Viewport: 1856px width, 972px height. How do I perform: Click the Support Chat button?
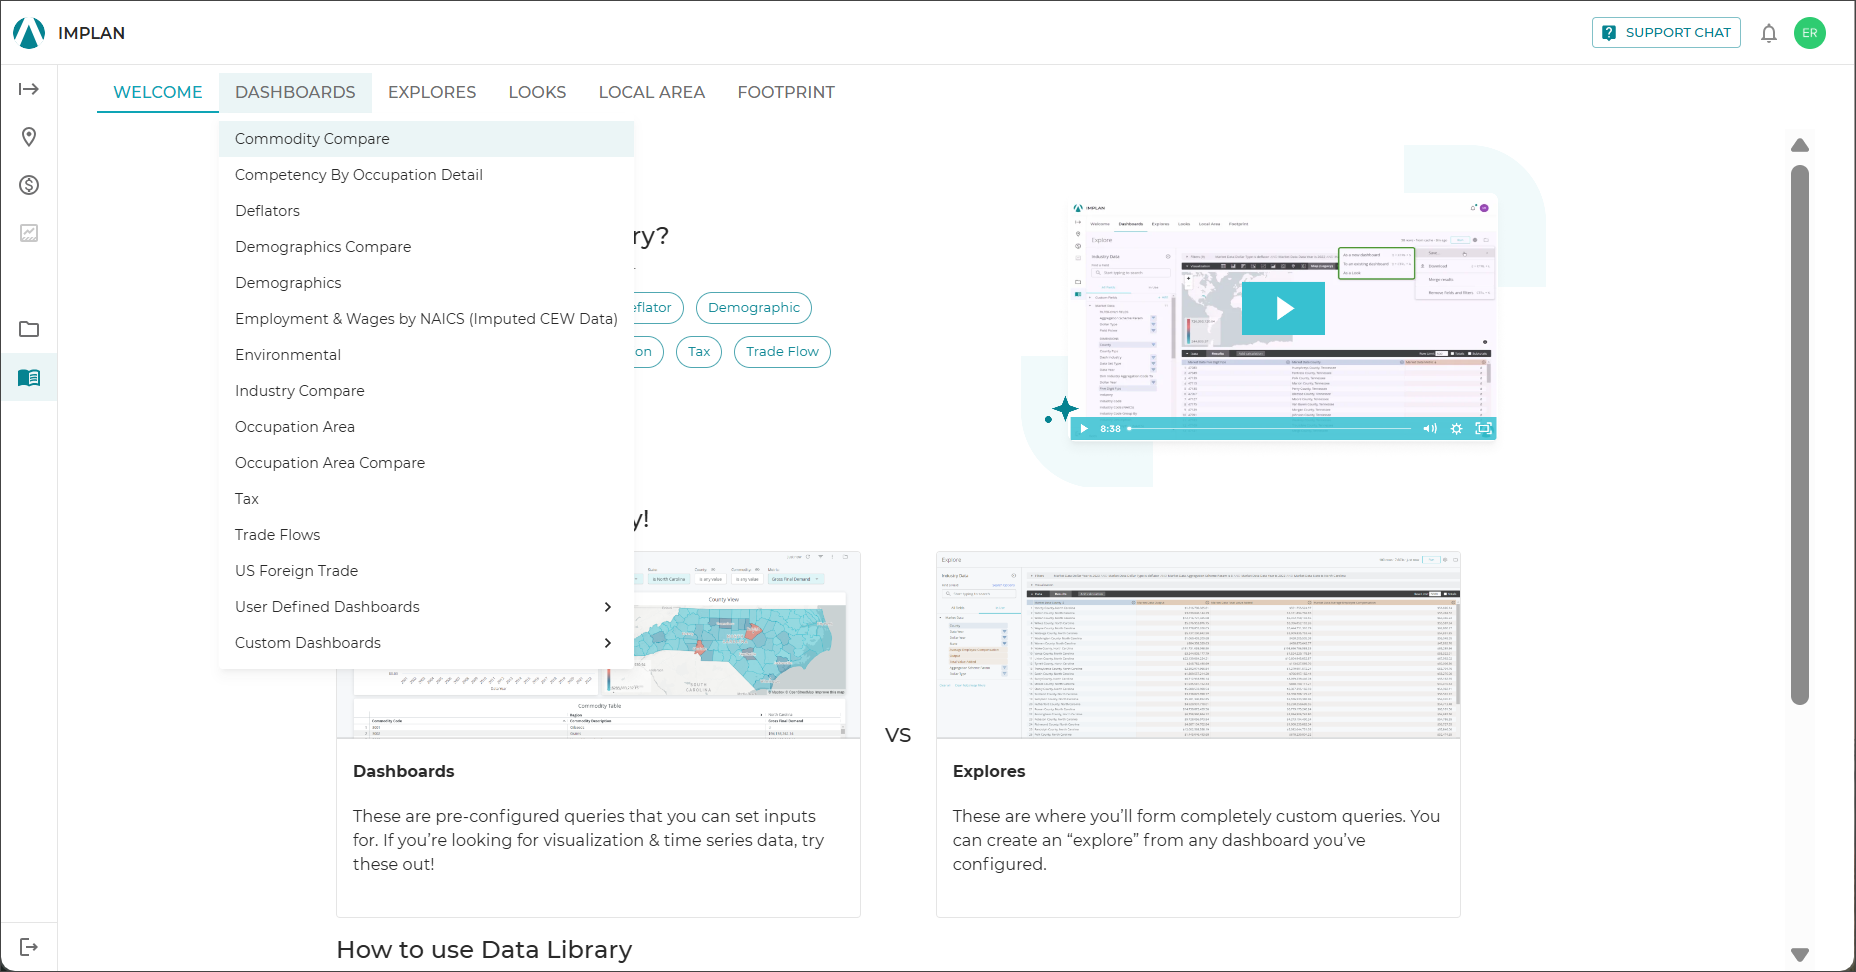(x=1666, y=33)
